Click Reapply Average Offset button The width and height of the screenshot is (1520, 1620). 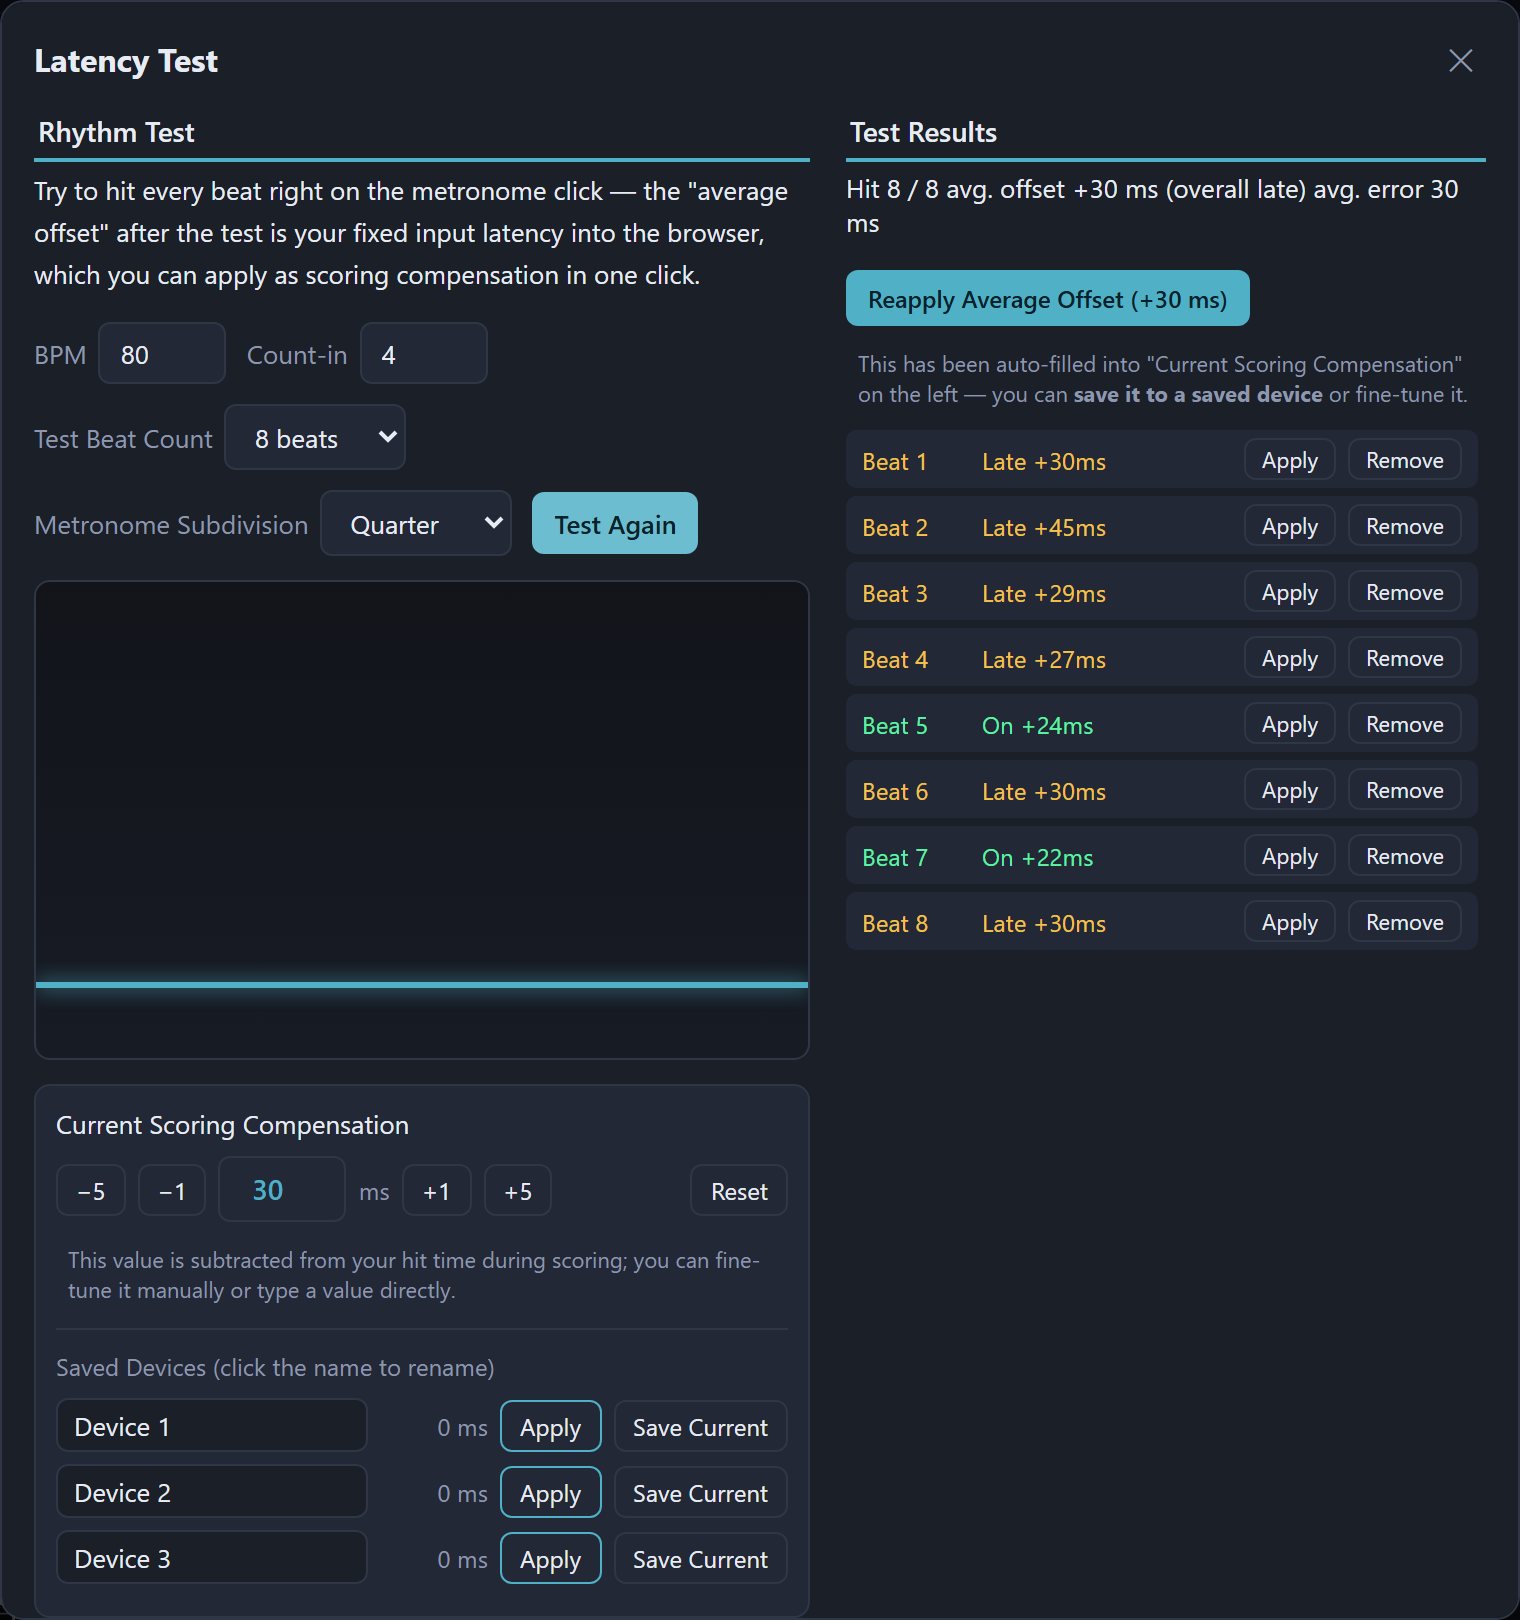coord(1047,298)
